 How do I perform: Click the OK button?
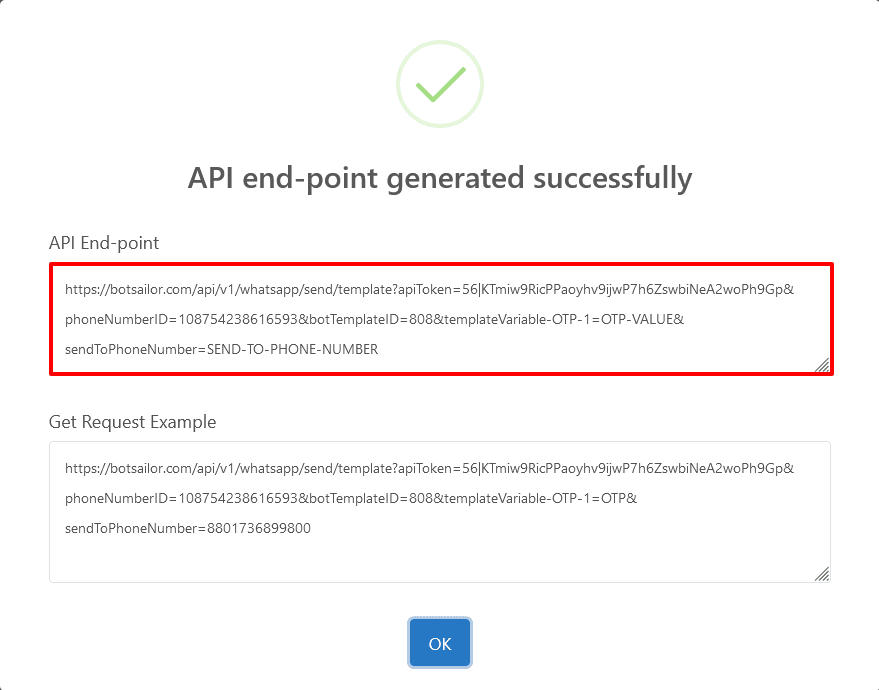(x=440, y=643)
